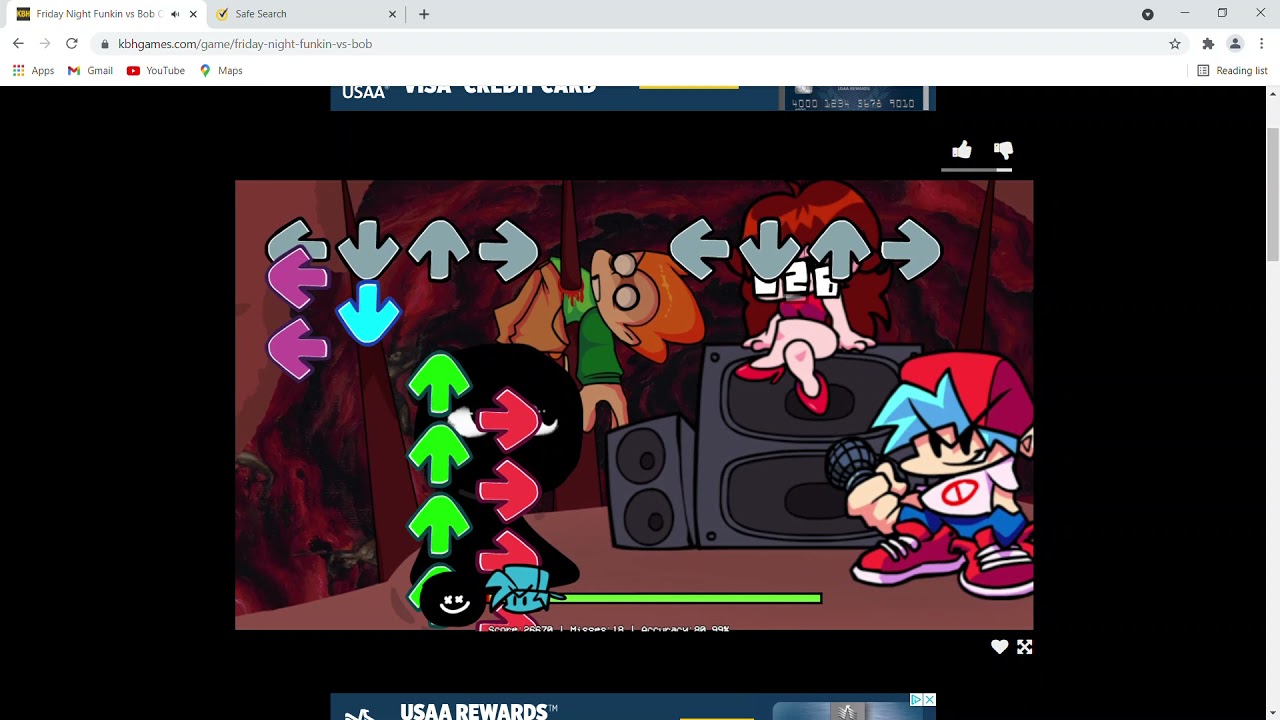Reload the current page
The image size is (1280, 720).
(72, 44)
